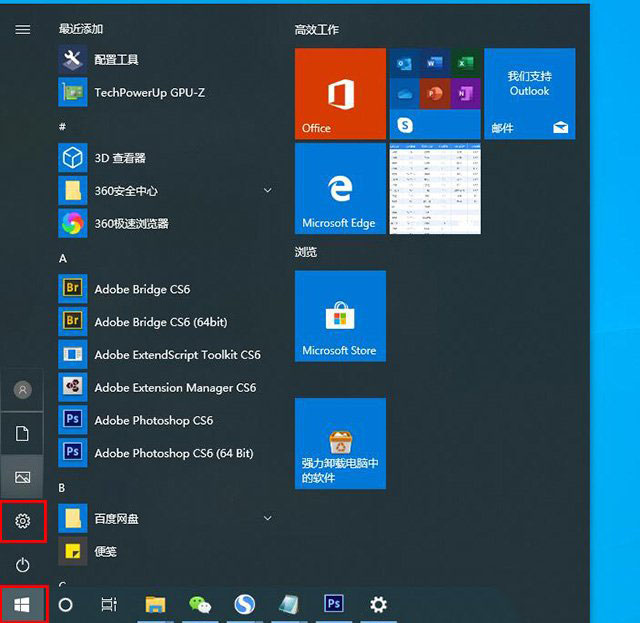
Task: Open Cortana search circle on taskbar
Action: [x=65, y=605]
